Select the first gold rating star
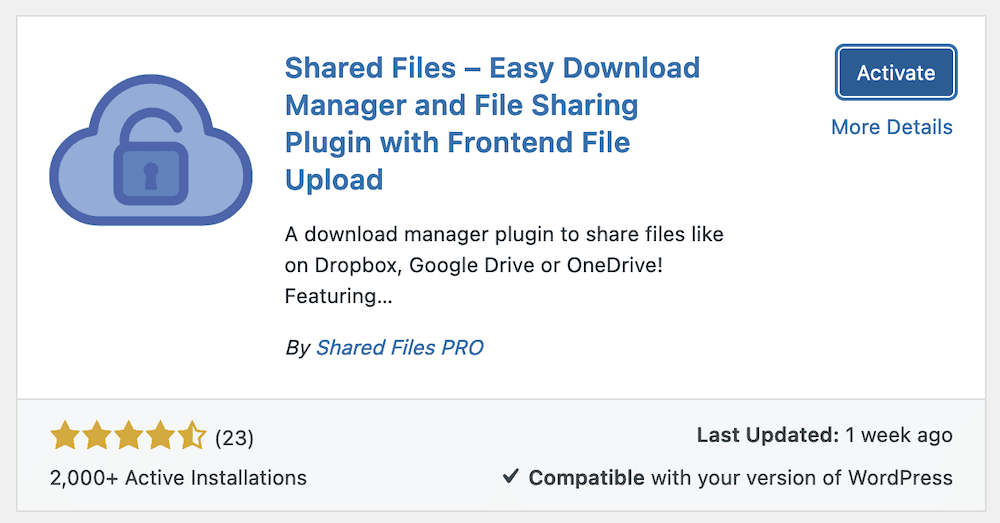The image size is (1000, 523). click(65, 437)
